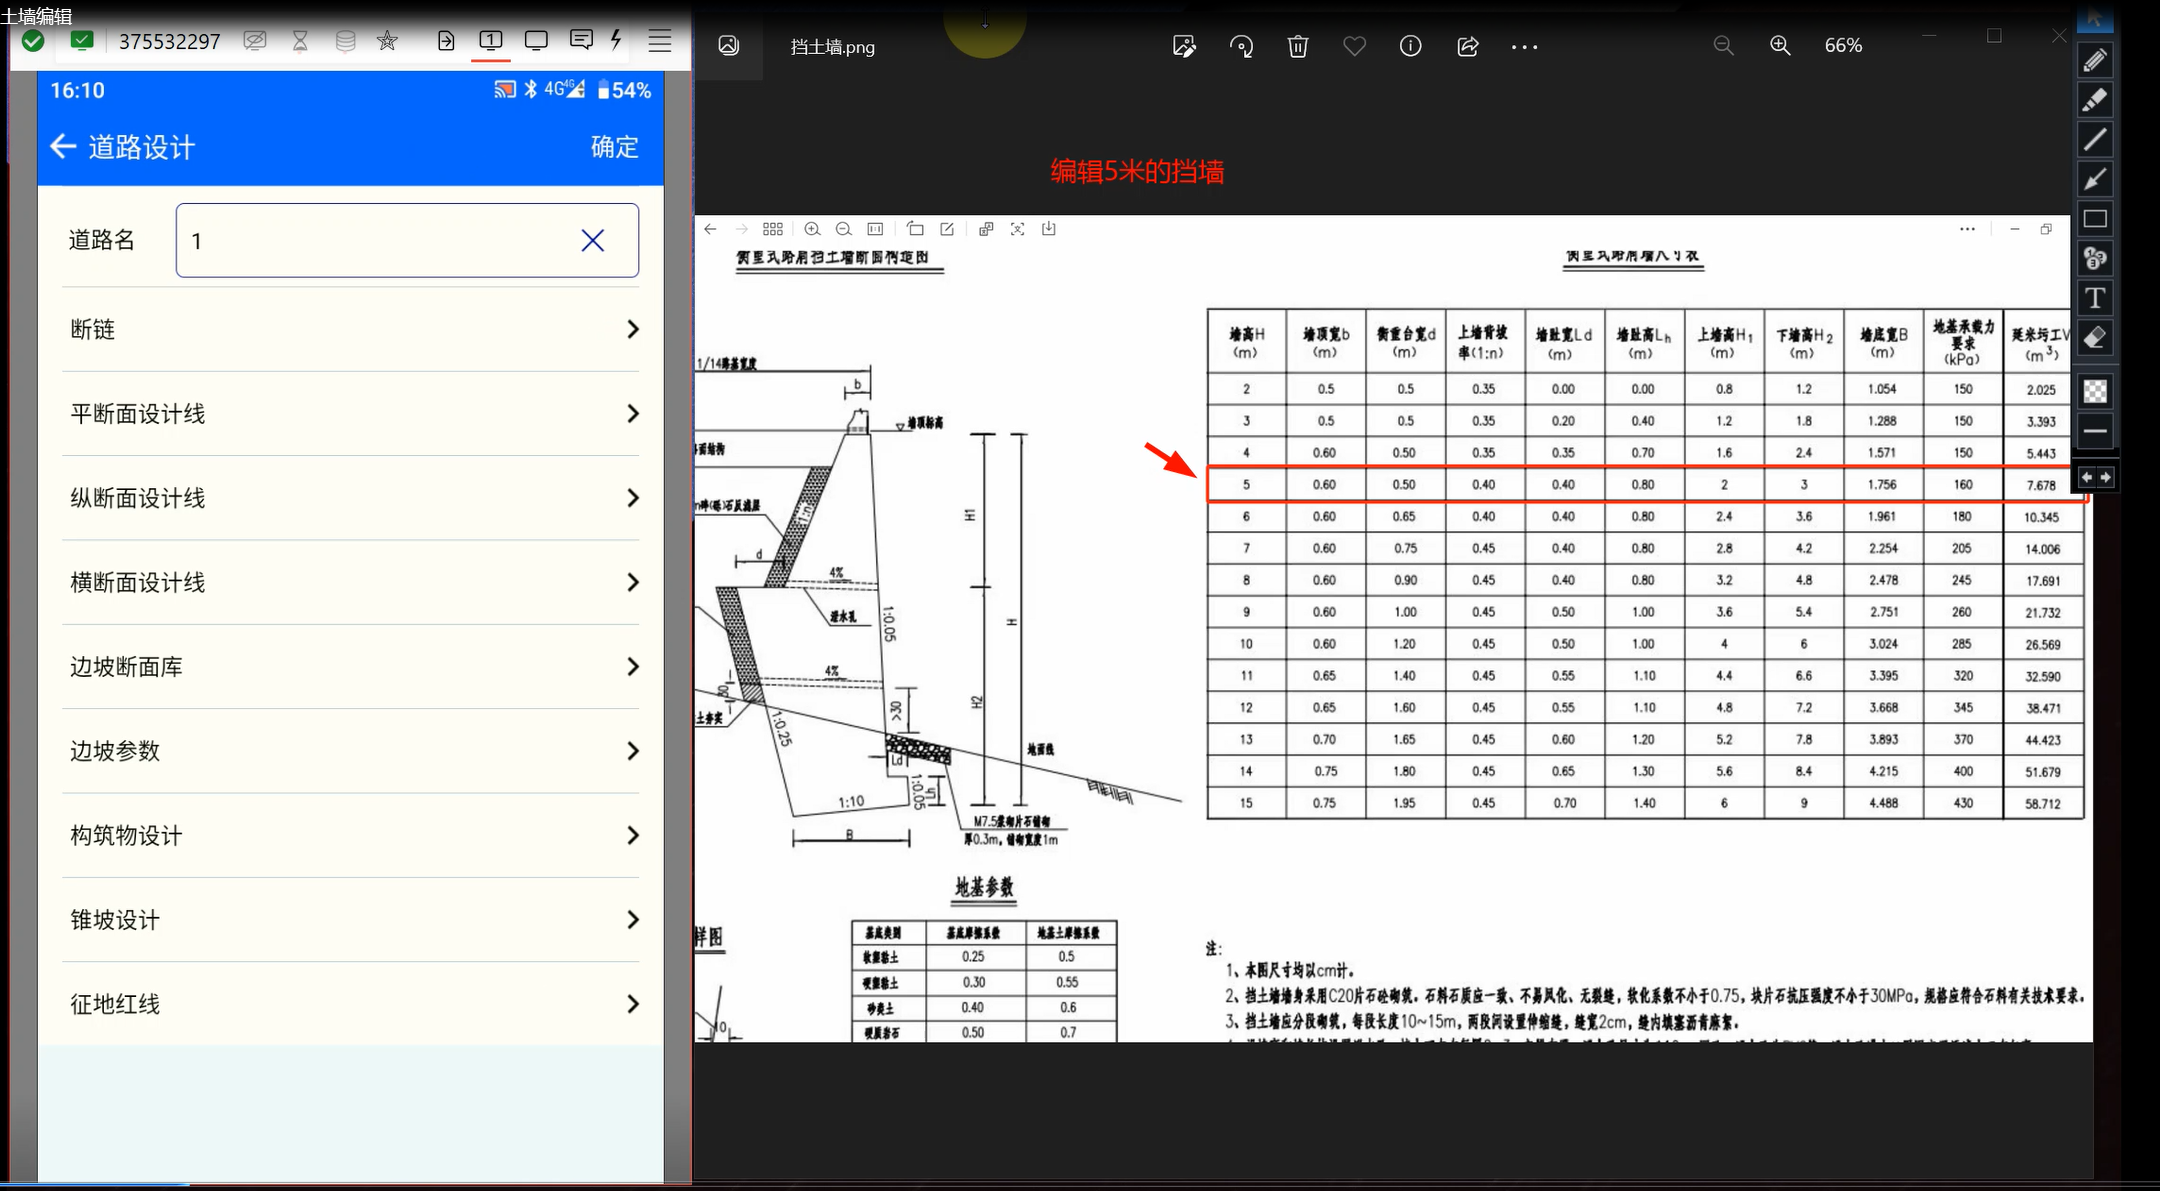Select the straight line tool
The image size is (2160, 1191).
click(x=2095, y=139)
